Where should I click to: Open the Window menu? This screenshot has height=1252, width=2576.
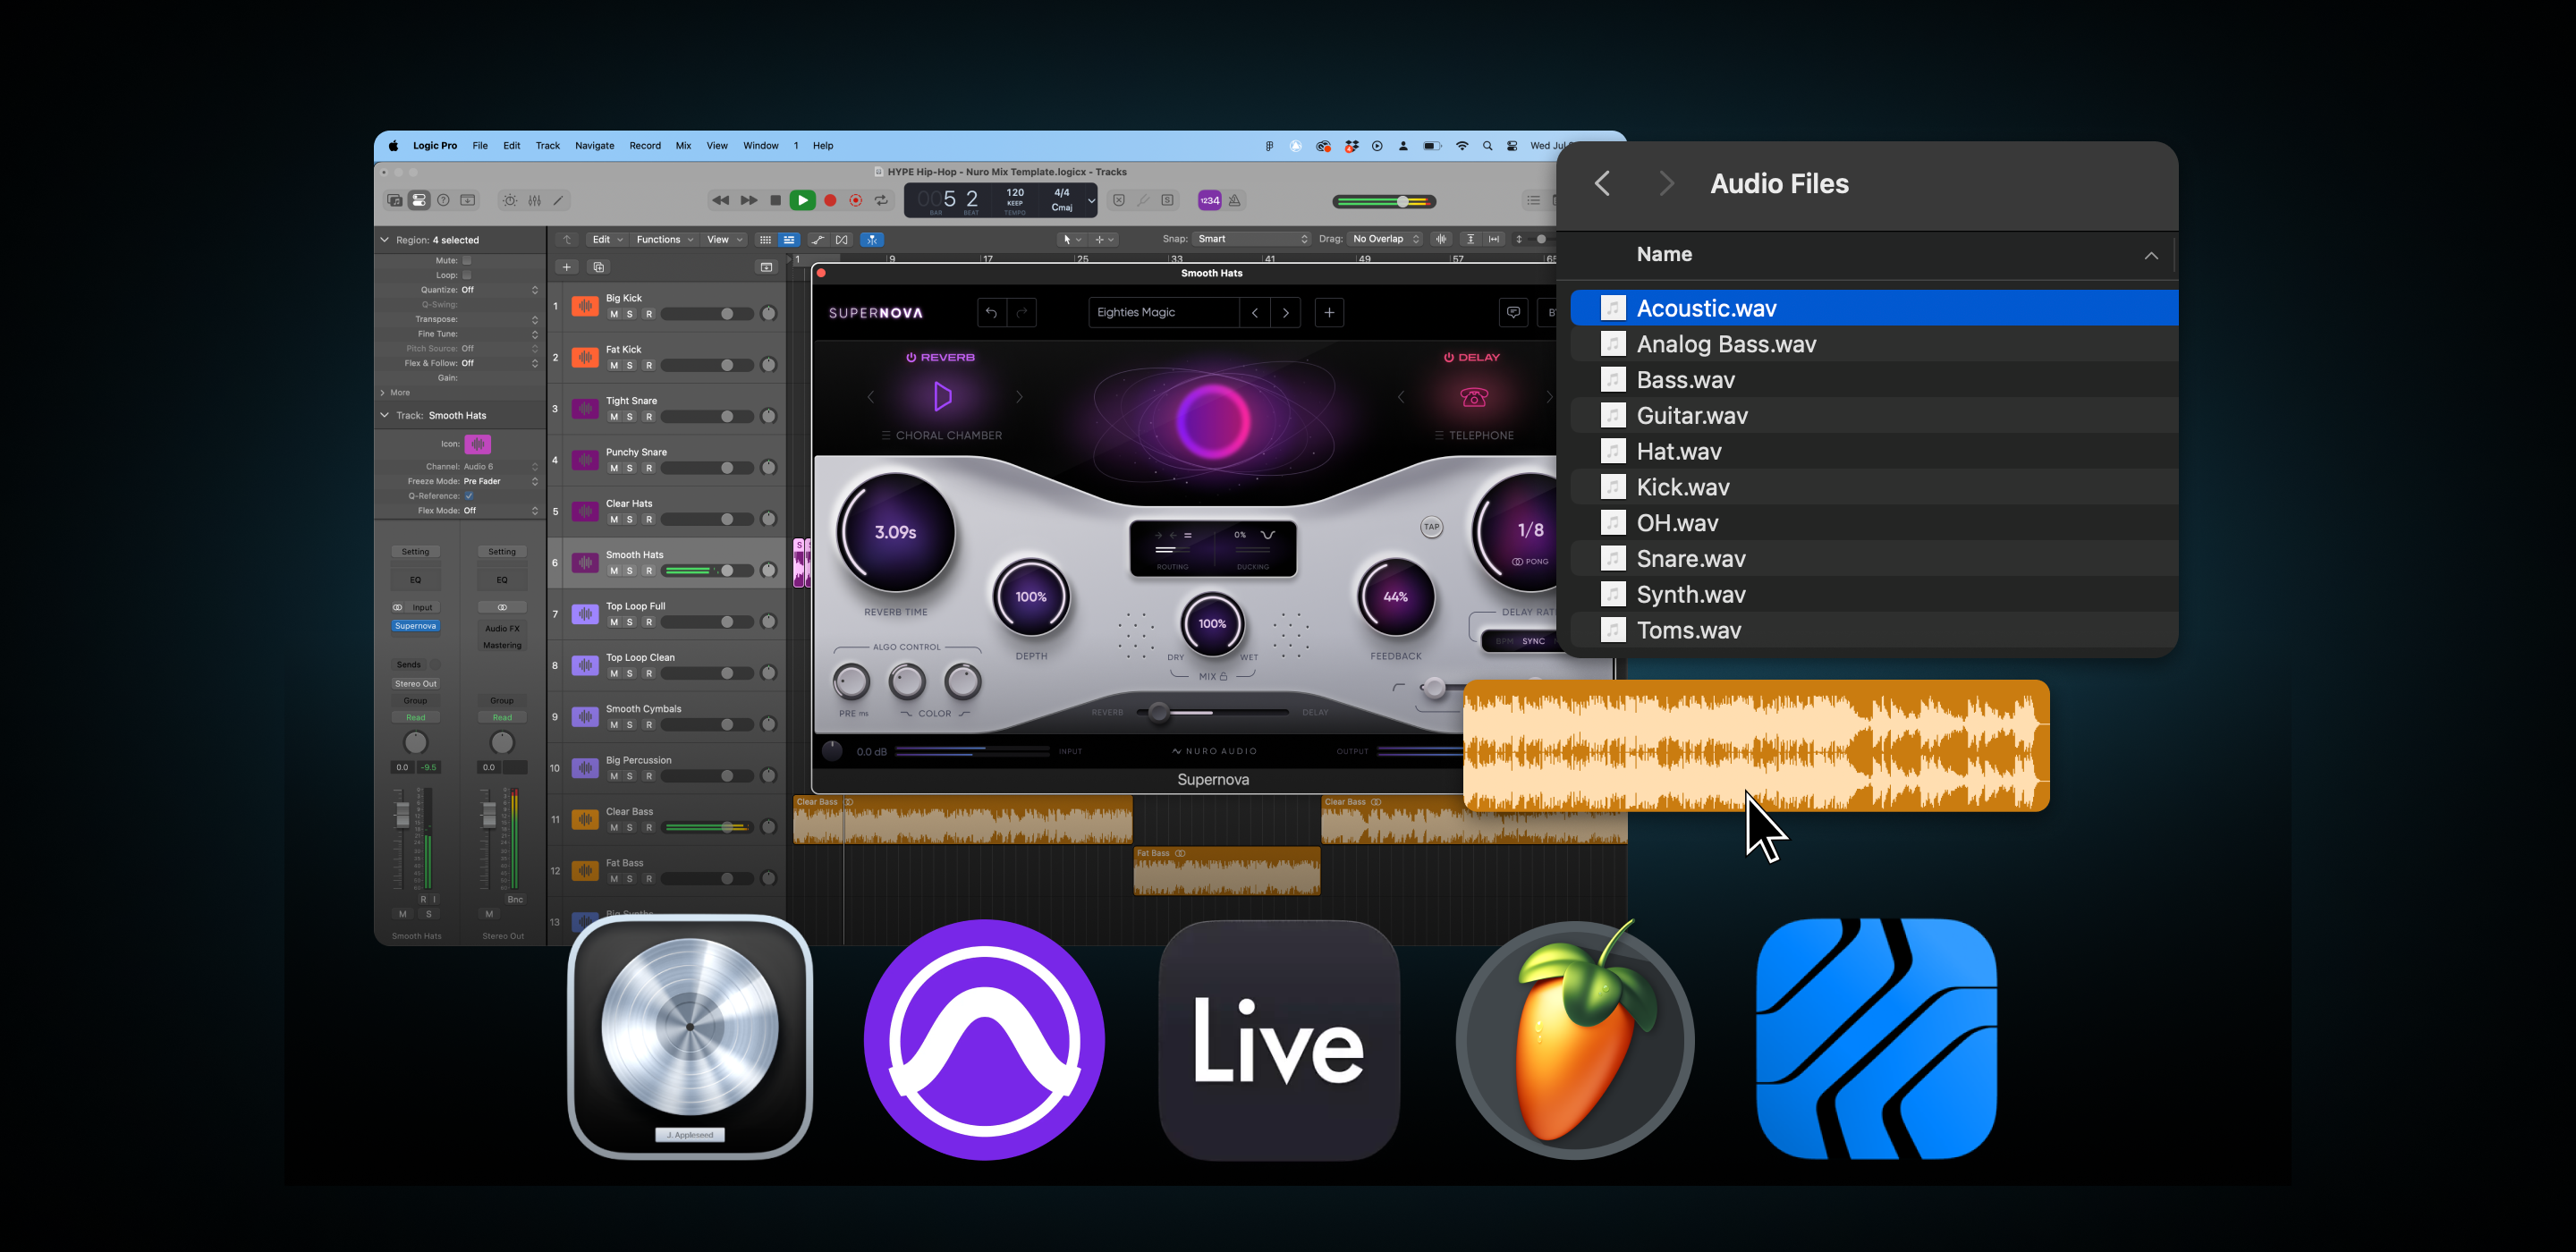point(761,146)
